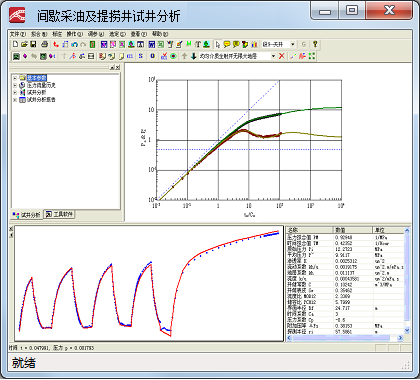Switch to the 工具软件 tab

pos(59,214)
